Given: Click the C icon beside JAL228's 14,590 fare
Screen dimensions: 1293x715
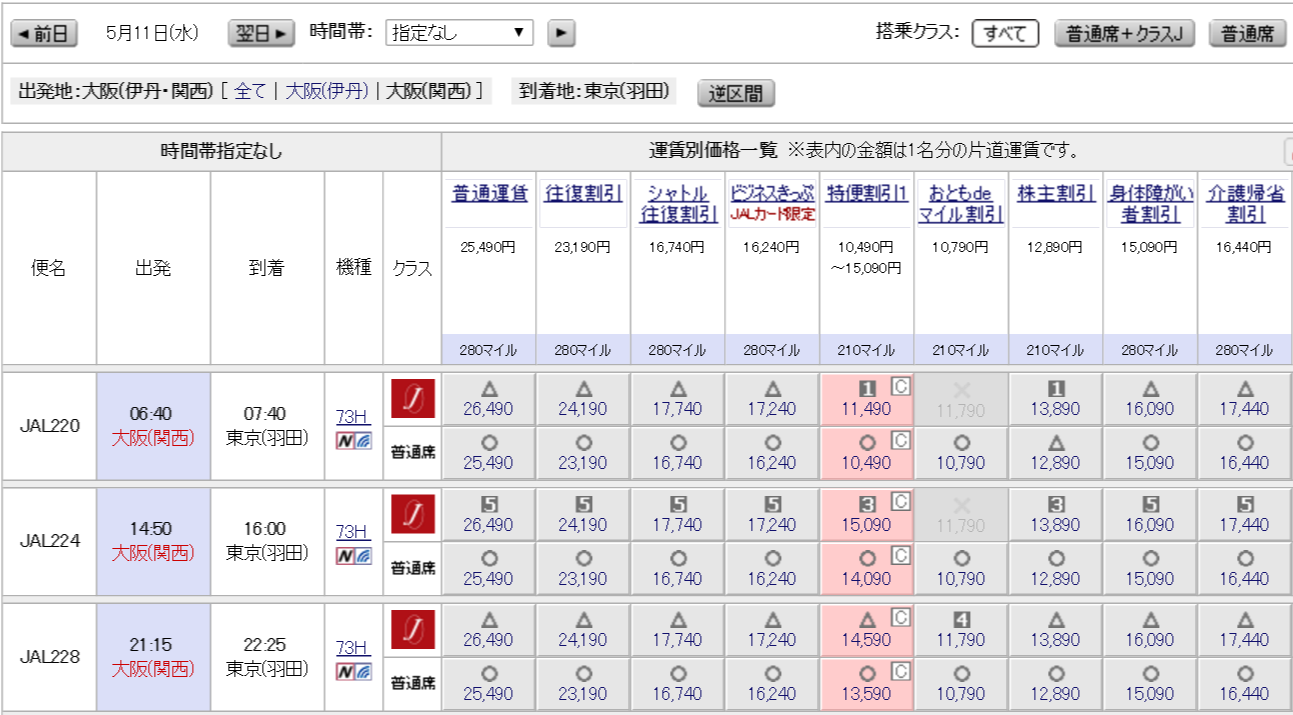Looking at the screenshot, I should (900, 617).
